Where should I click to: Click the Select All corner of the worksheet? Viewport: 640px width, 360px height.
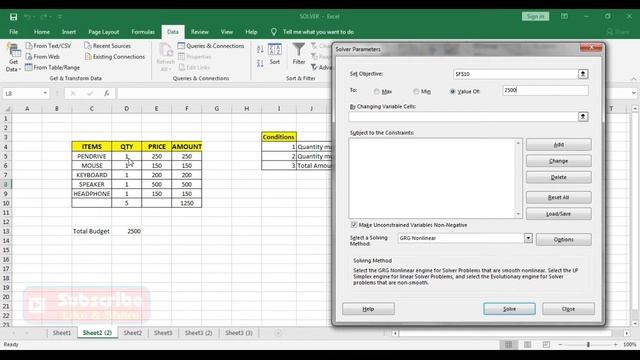[x=7, y=109]
